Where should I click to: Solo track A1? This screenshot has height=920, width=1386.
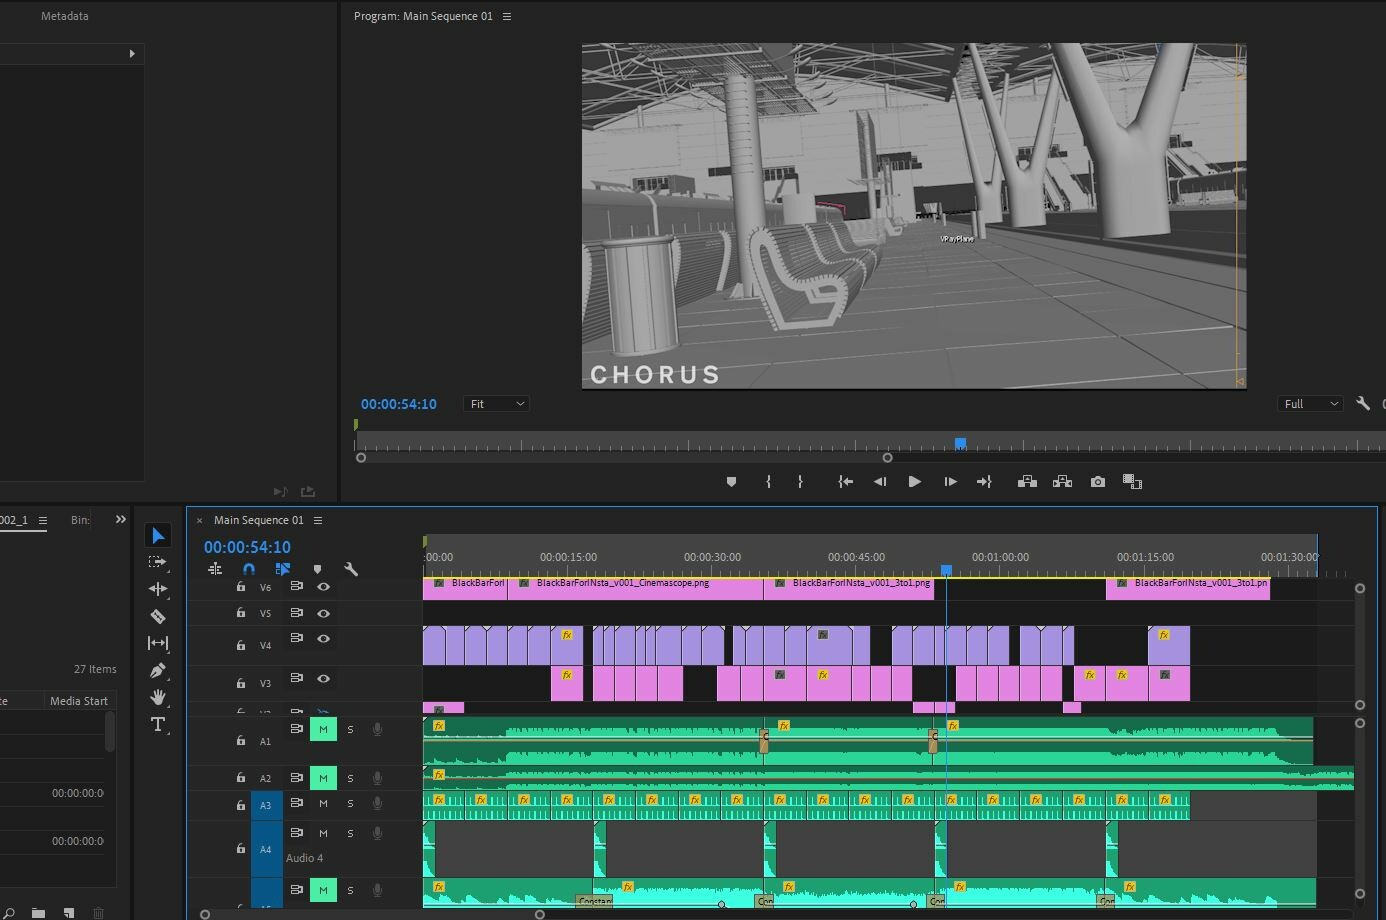350,729
